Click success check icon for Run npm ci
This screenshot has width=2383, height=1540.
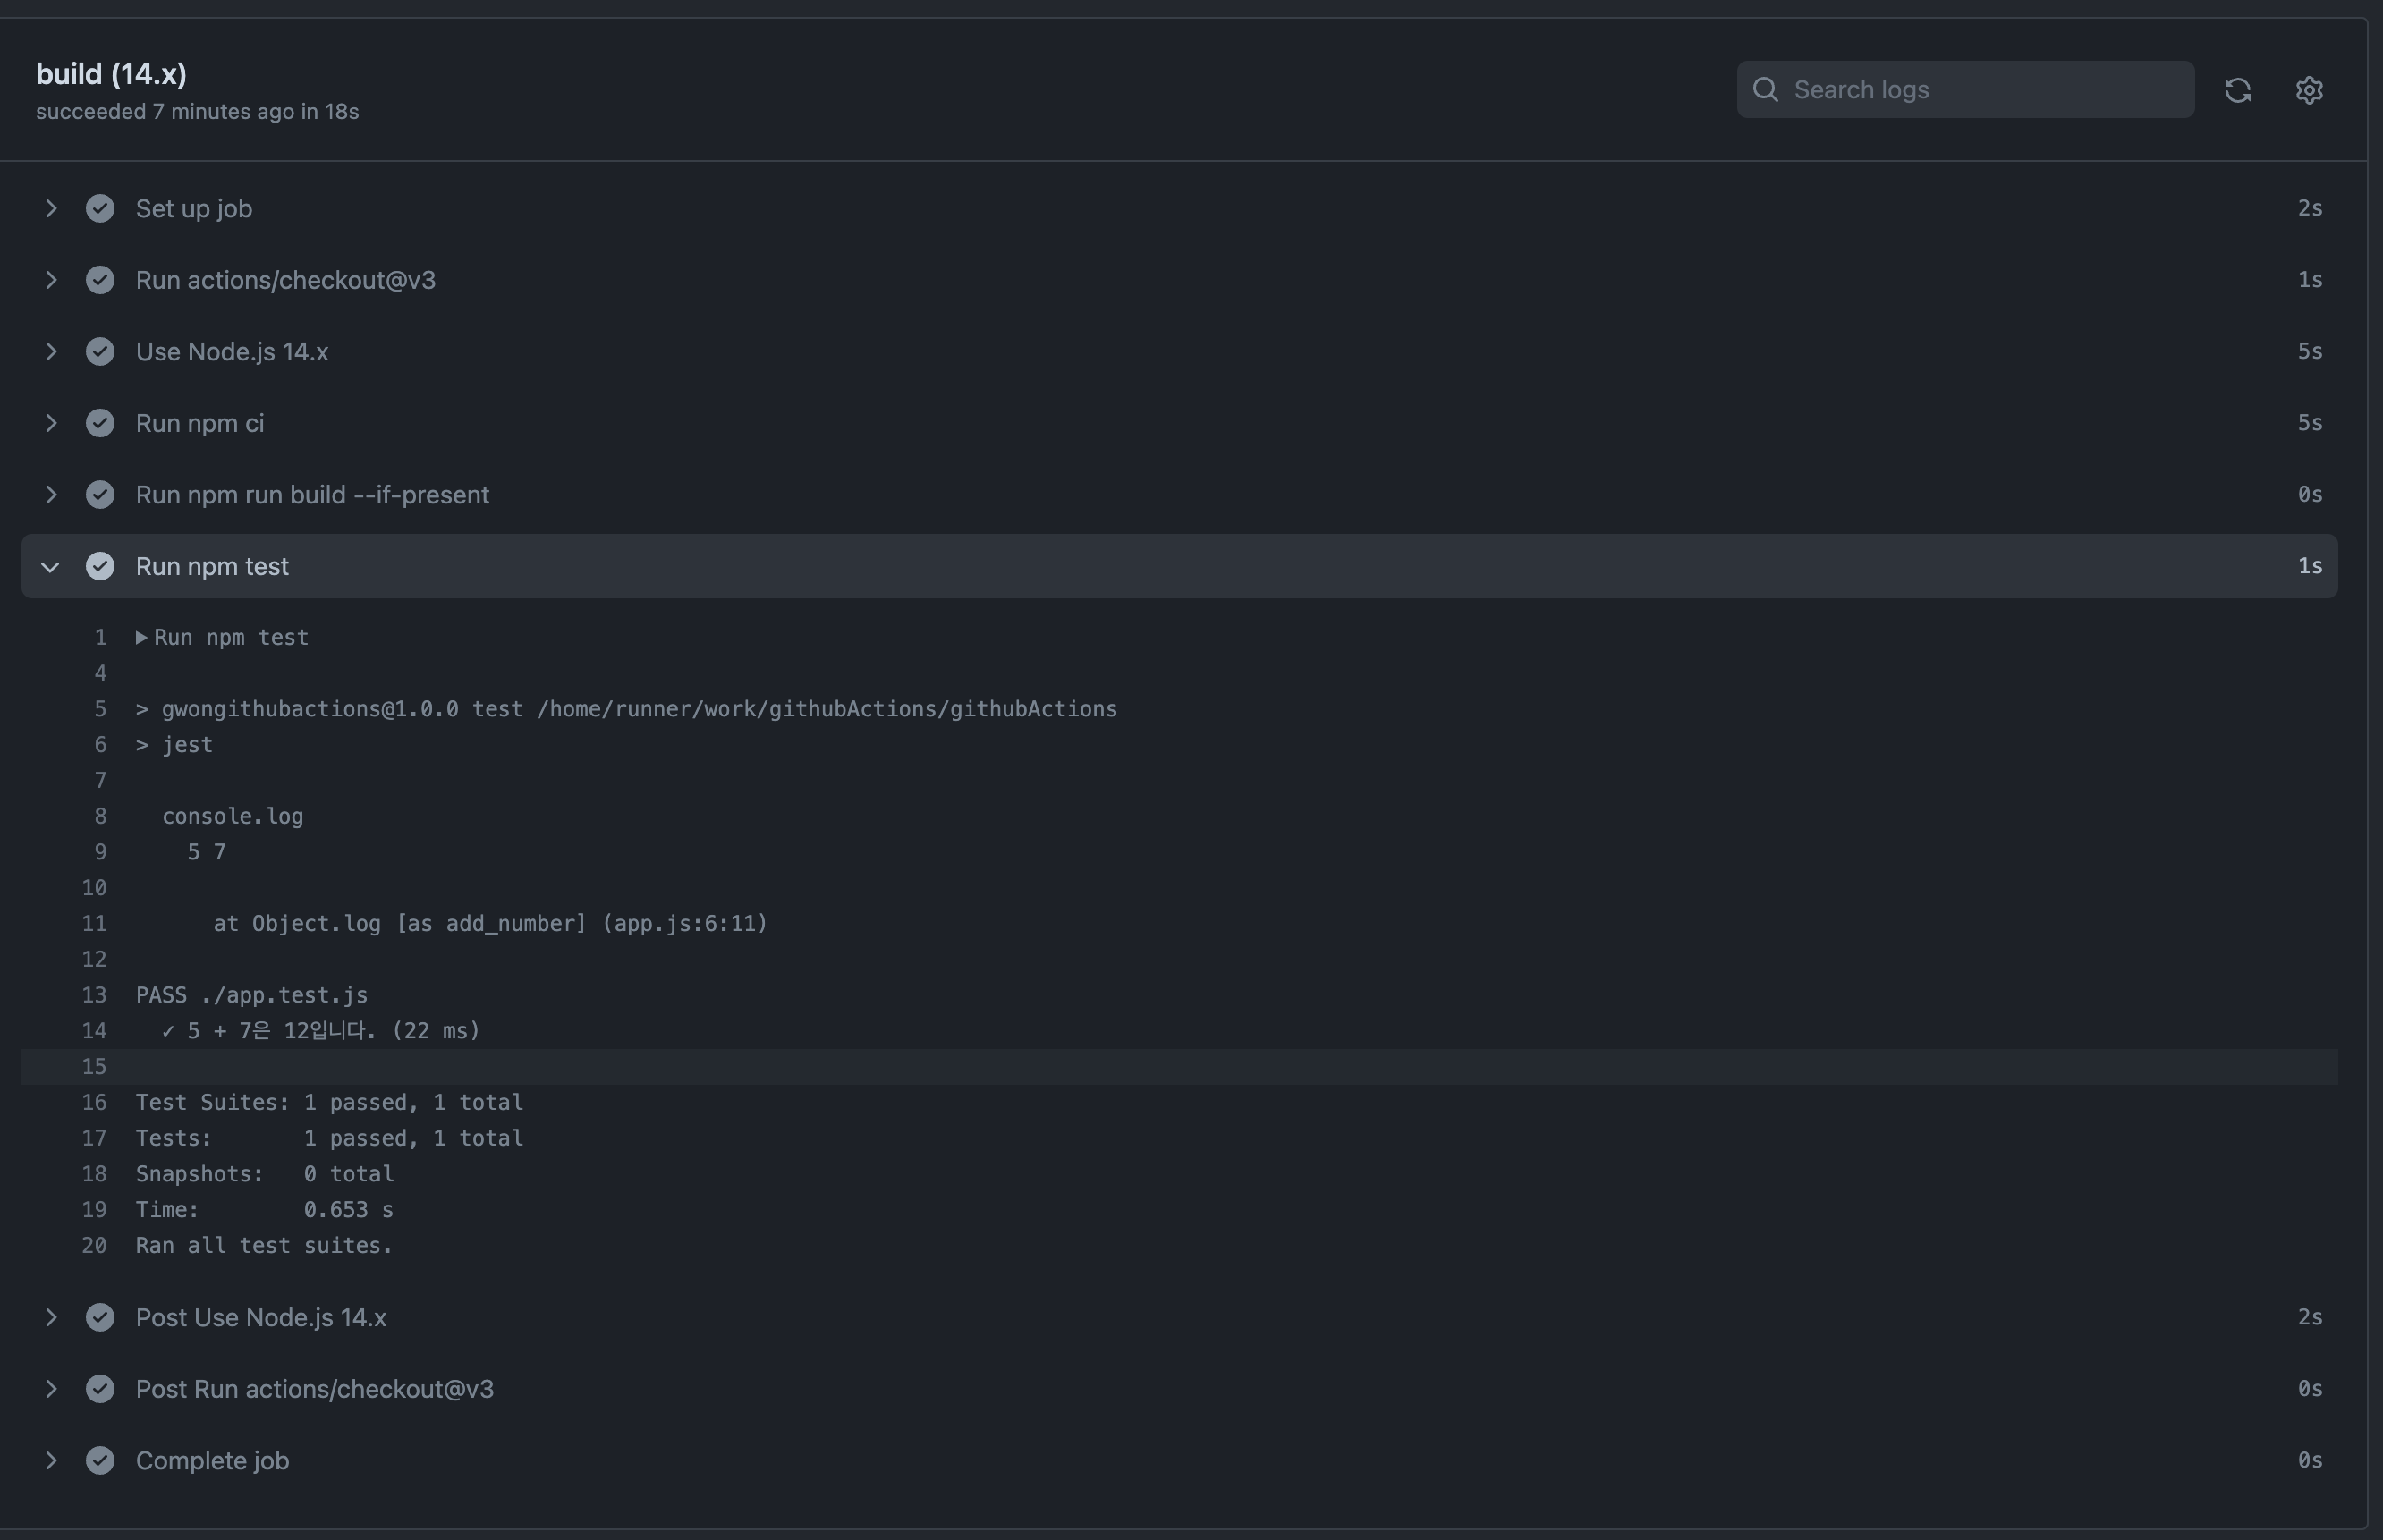pos(100,423)
